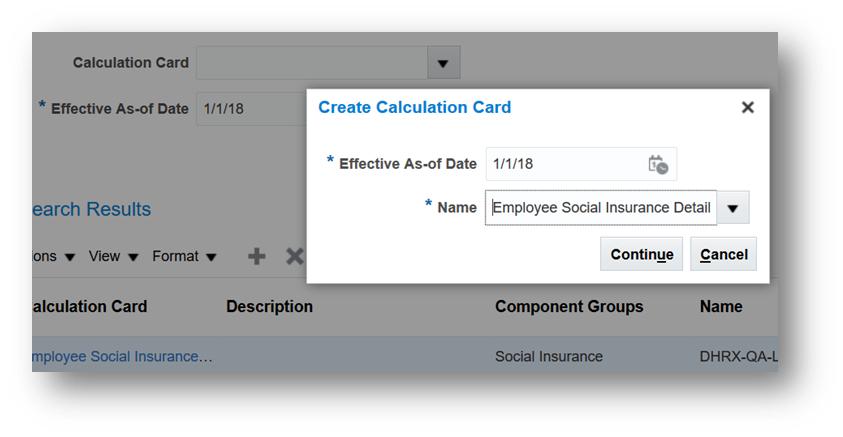Focus the dialog's Effective As-of Date field
This screenshot has width=843, height=437.
(x=565, y=164)
